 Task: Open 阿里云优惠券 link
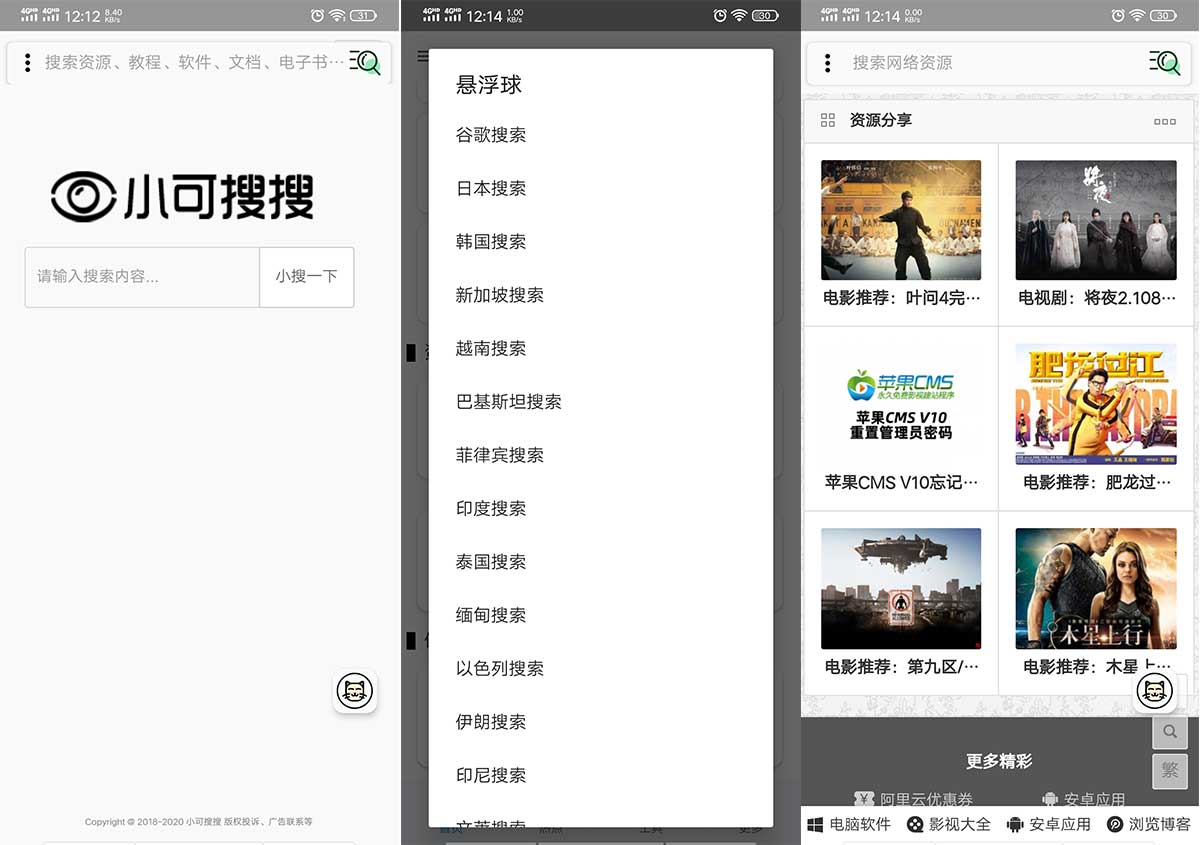click(x=913, y=799)
